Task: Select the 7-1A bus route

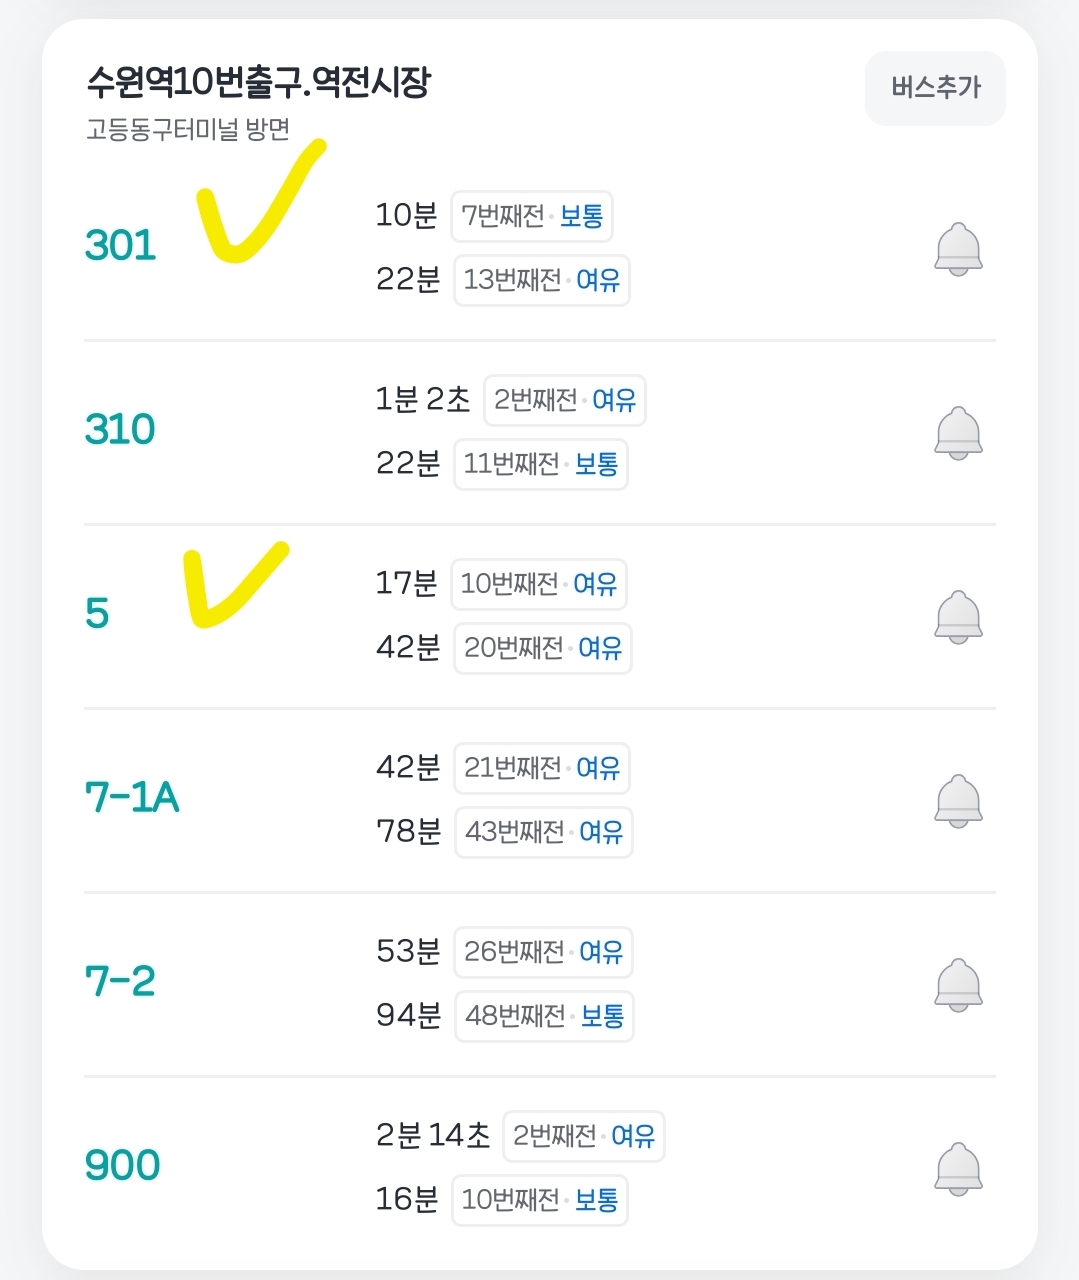Action: tap(132, 797)
